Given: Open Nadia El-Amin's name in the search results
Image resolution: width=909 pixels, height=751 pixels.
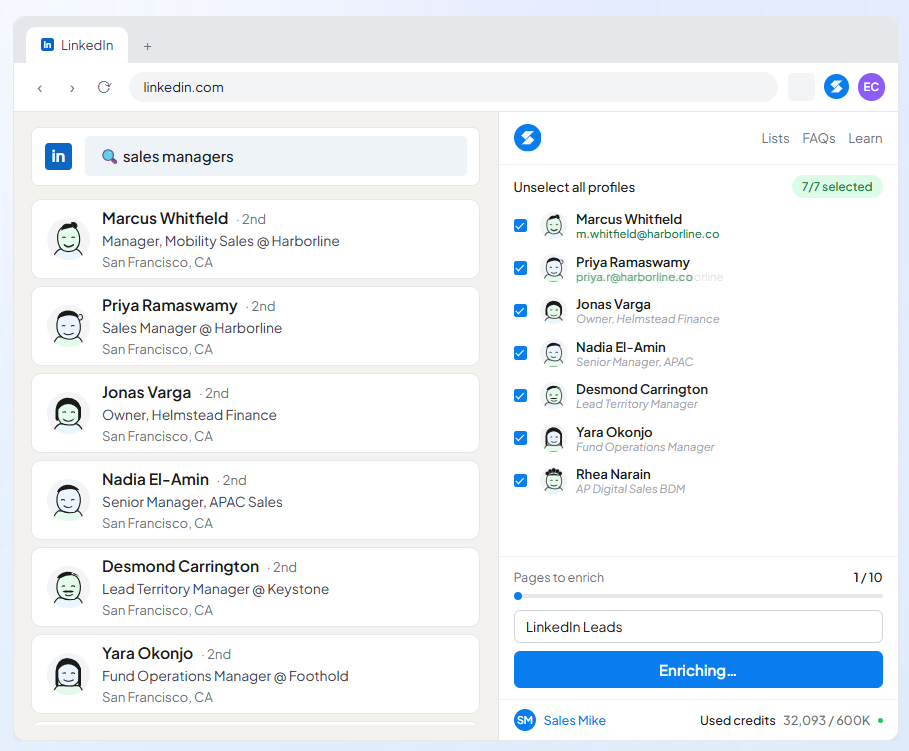Looking at the screenshot, I should click(x=155, y=480).
